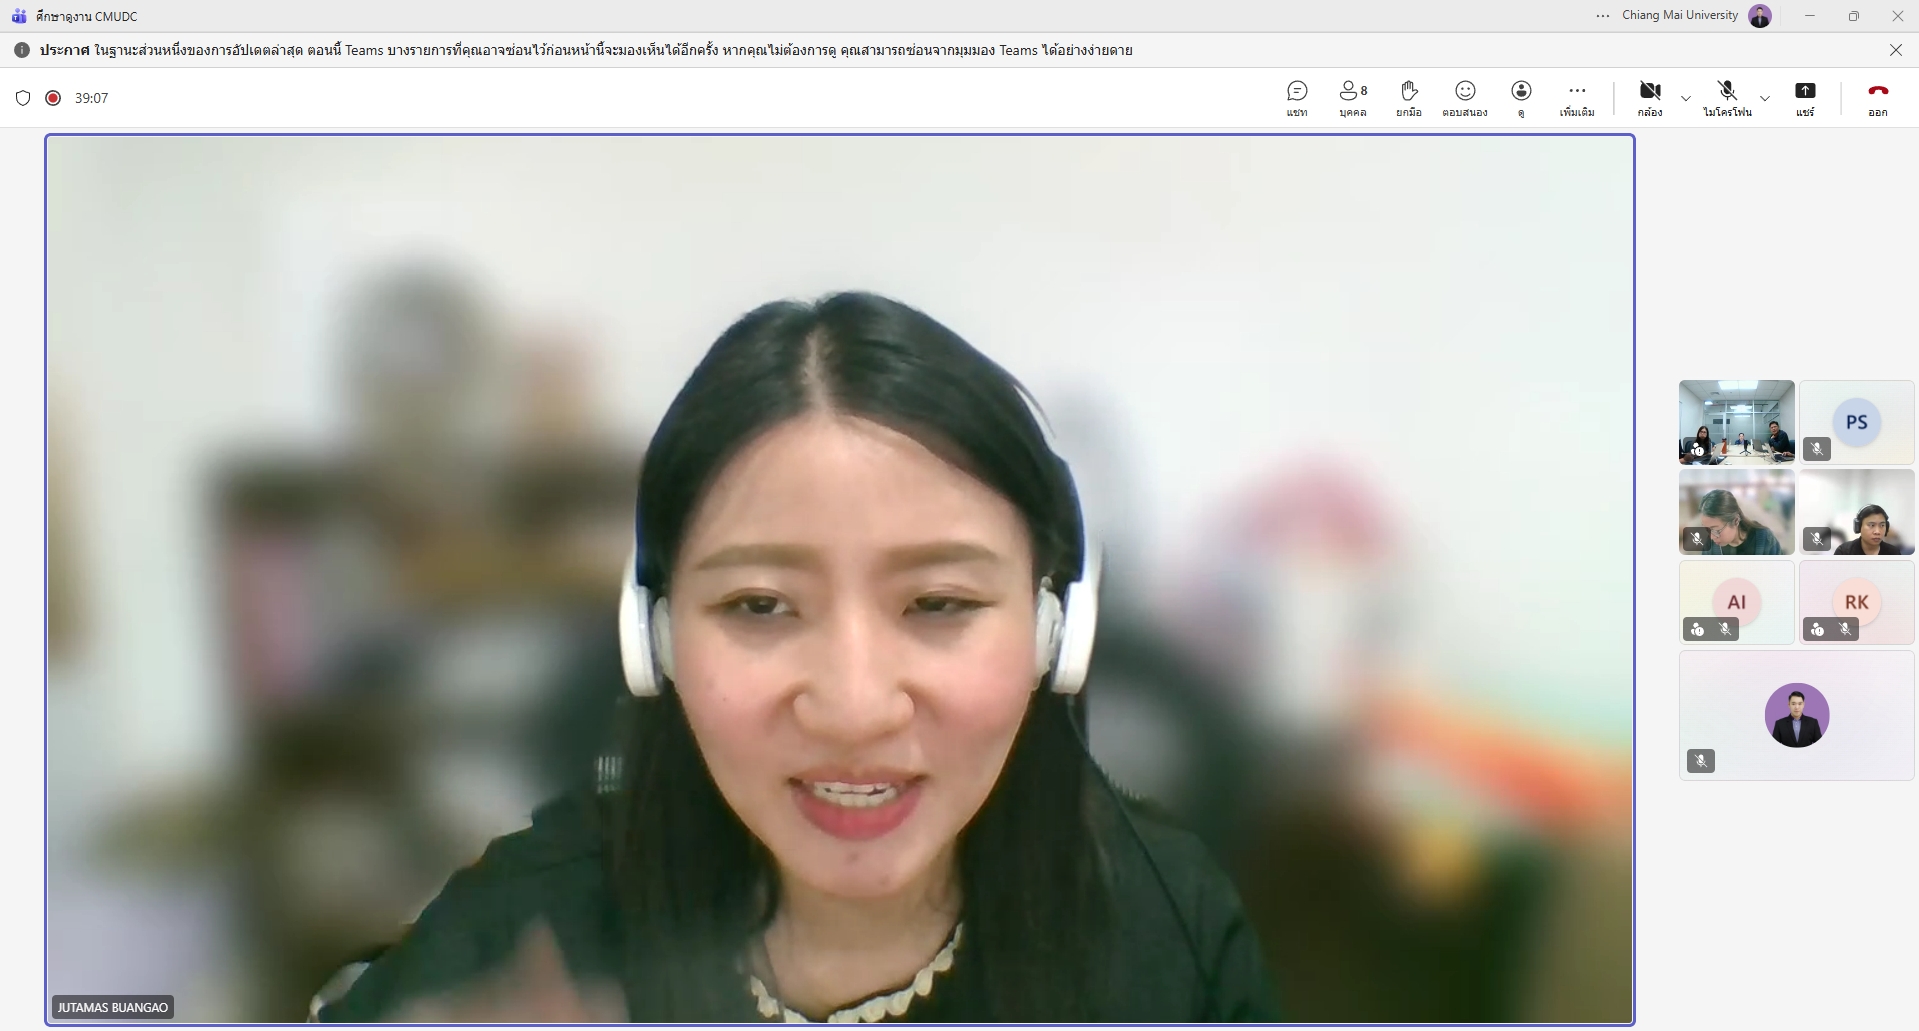Expand microphone device options arrow

pos(1765,98)
